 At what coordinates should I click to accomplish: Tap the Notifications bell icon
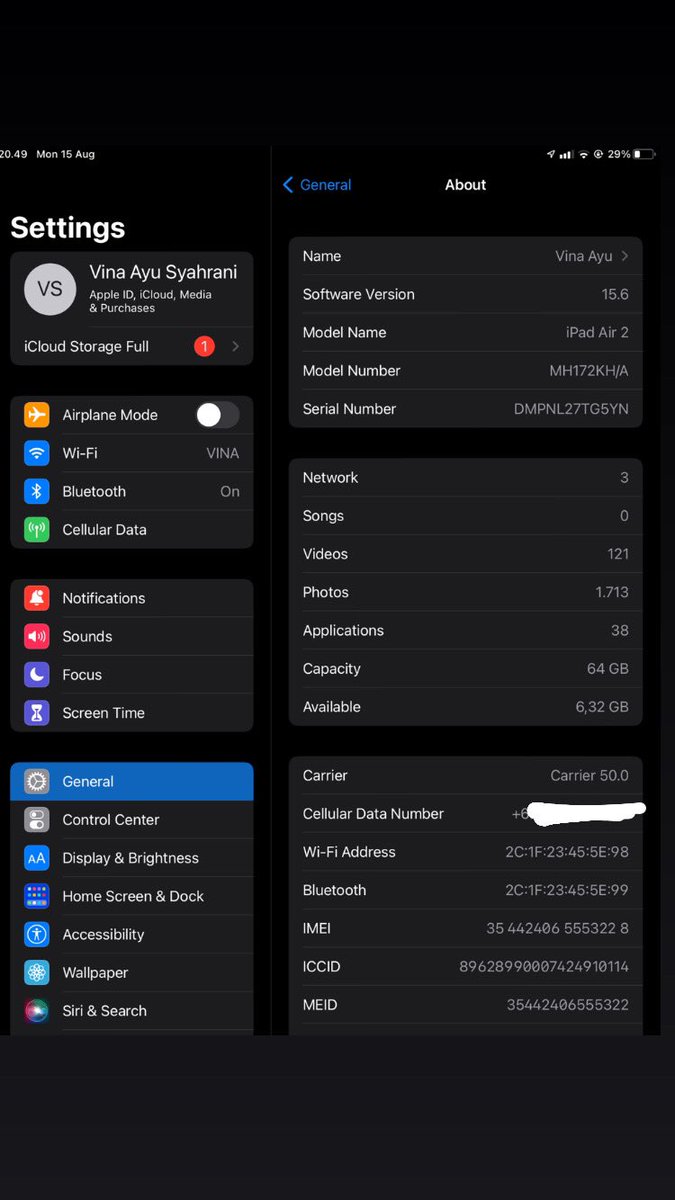[37, 598]
